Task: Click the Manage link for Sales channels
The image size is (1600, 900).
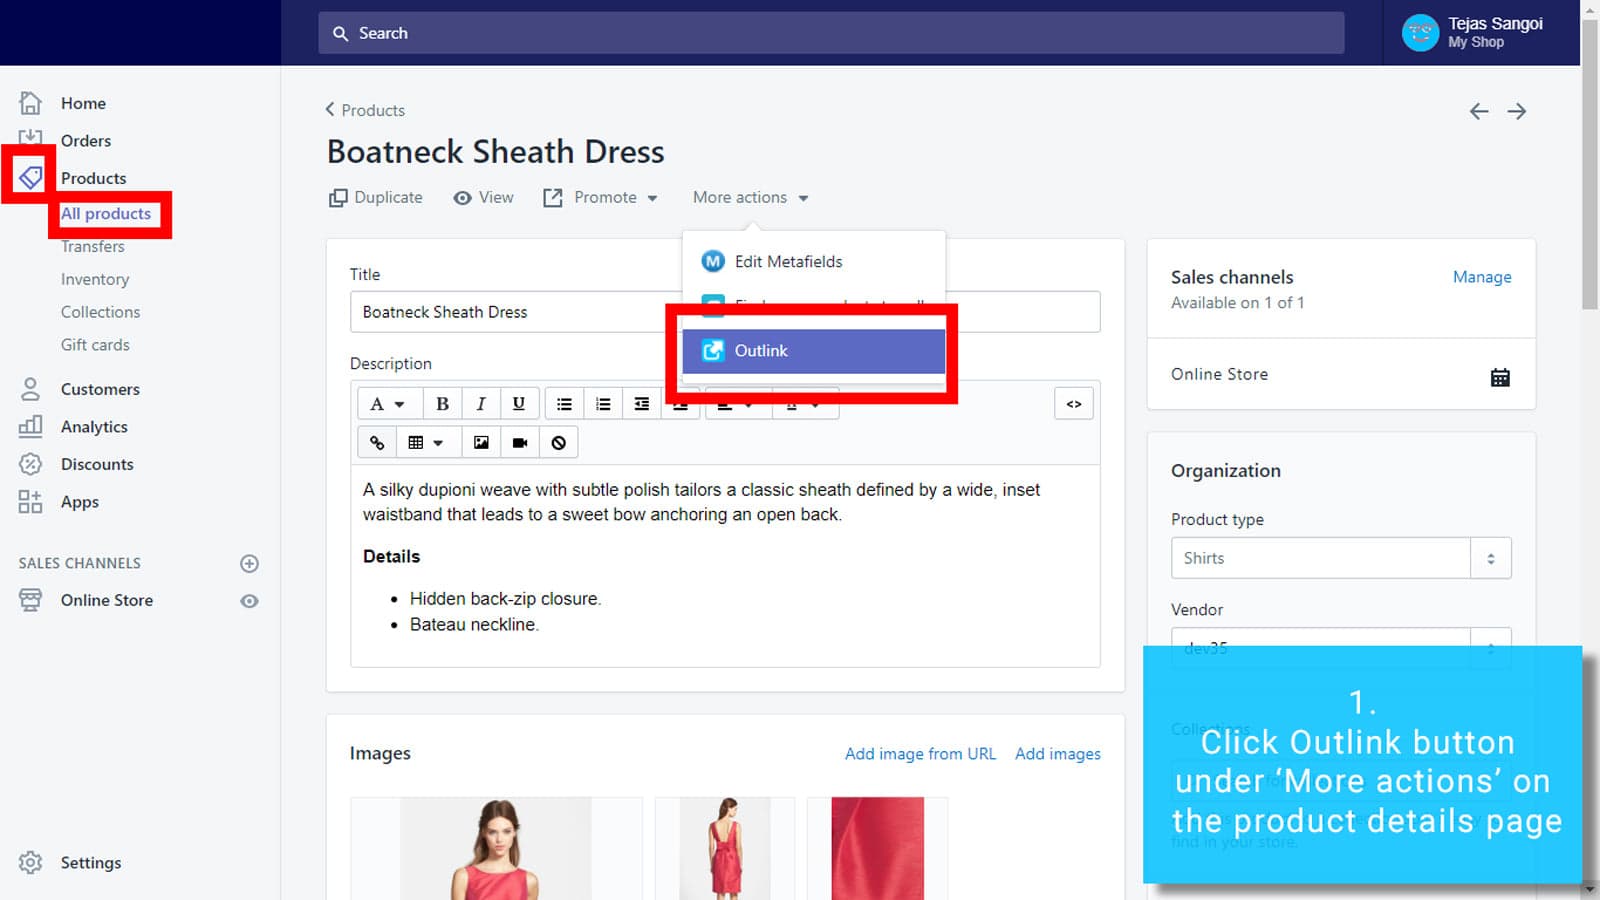Action: tap(1482, 277)
